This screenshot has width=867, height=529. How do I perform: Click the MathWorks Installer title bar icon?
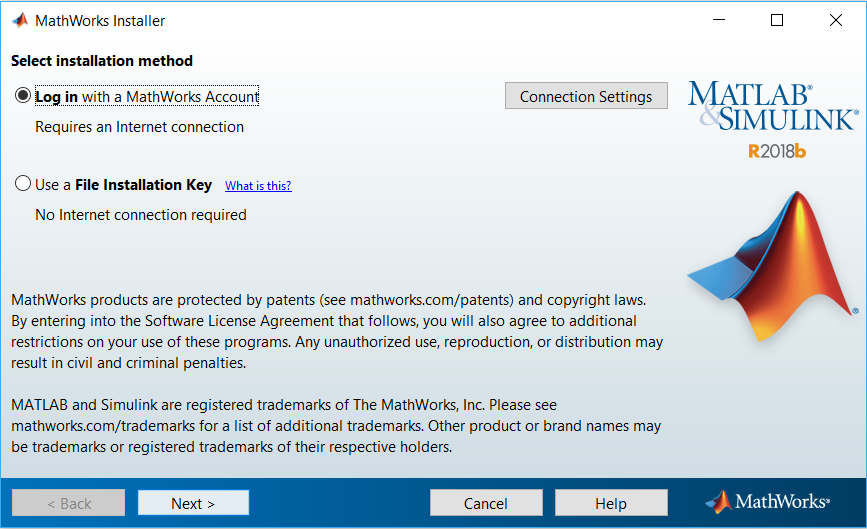(20, 20)
